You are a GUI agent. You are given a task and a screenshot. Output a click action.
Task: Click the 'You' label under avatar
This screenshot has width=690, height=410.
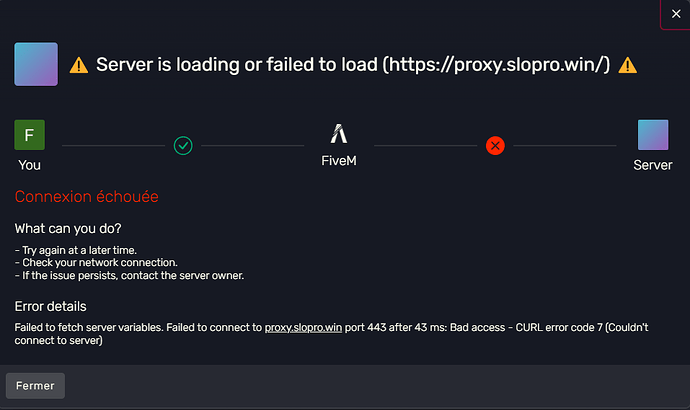coord(29,165)
